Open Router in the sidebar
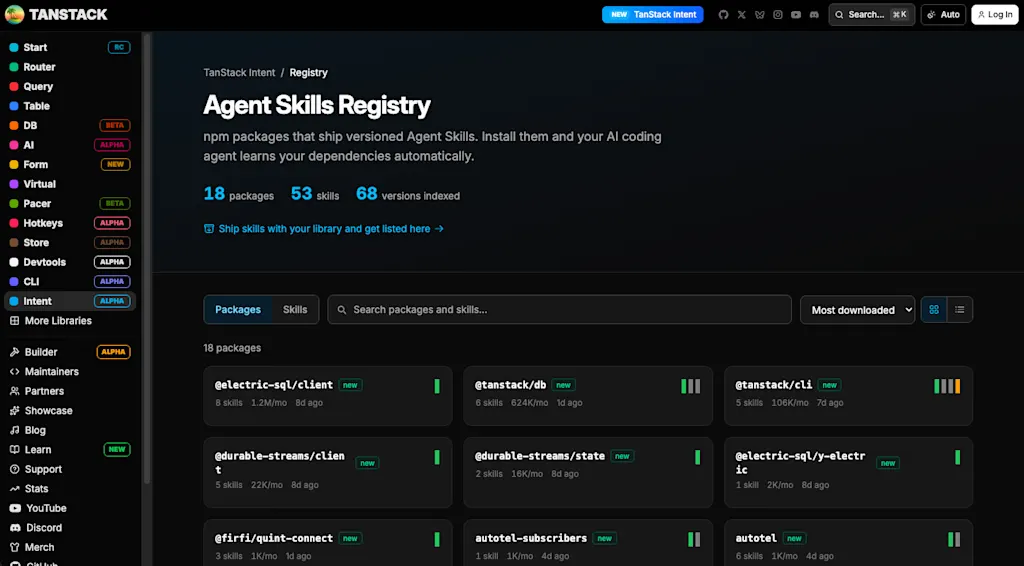This screenshot has height=566, width=1024. [x=70, y=67]
